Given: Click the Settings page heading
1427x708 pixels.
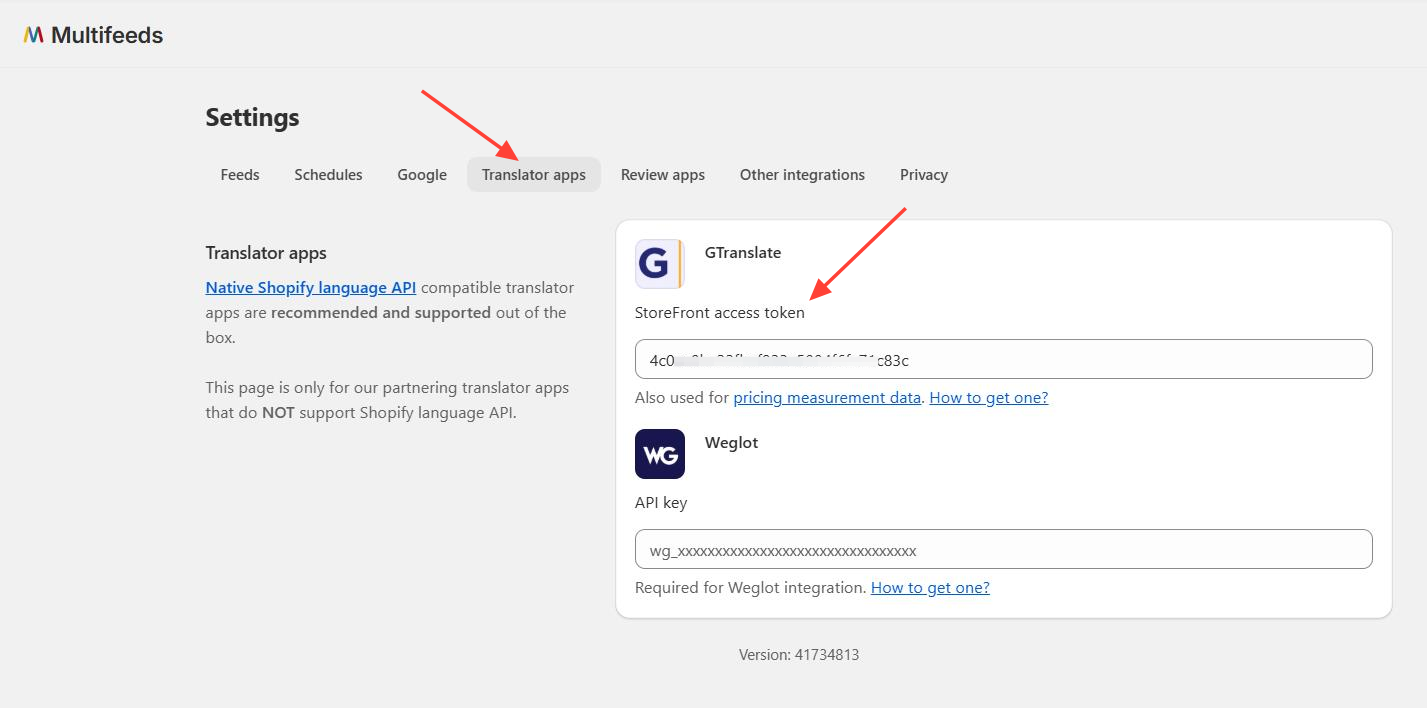Looking at the screenshot, I should click(x=253, y=117).
